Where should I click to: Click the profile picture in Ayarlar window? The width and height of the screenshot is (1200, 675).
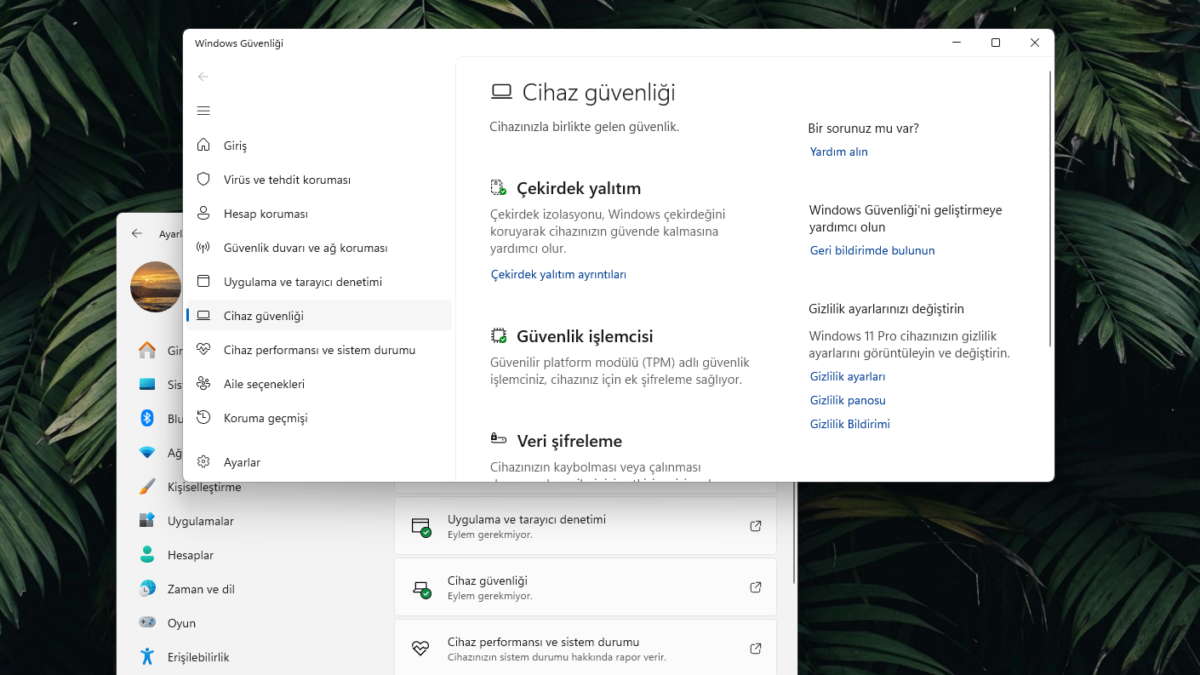pyautogui.click(x=155, y=287)
